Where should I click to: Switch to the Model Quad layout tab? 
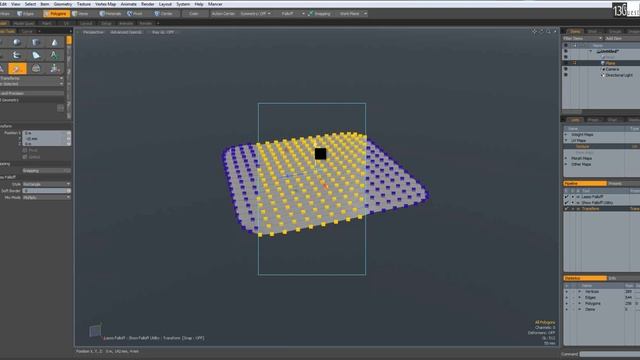click(x=24, y=23)
